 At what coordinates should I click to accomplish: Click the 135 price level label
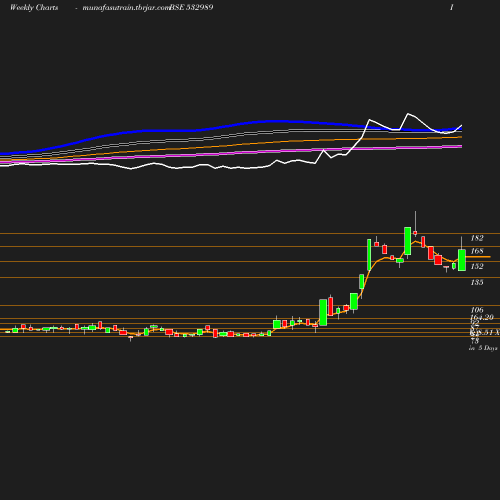(x=477, y=282)
